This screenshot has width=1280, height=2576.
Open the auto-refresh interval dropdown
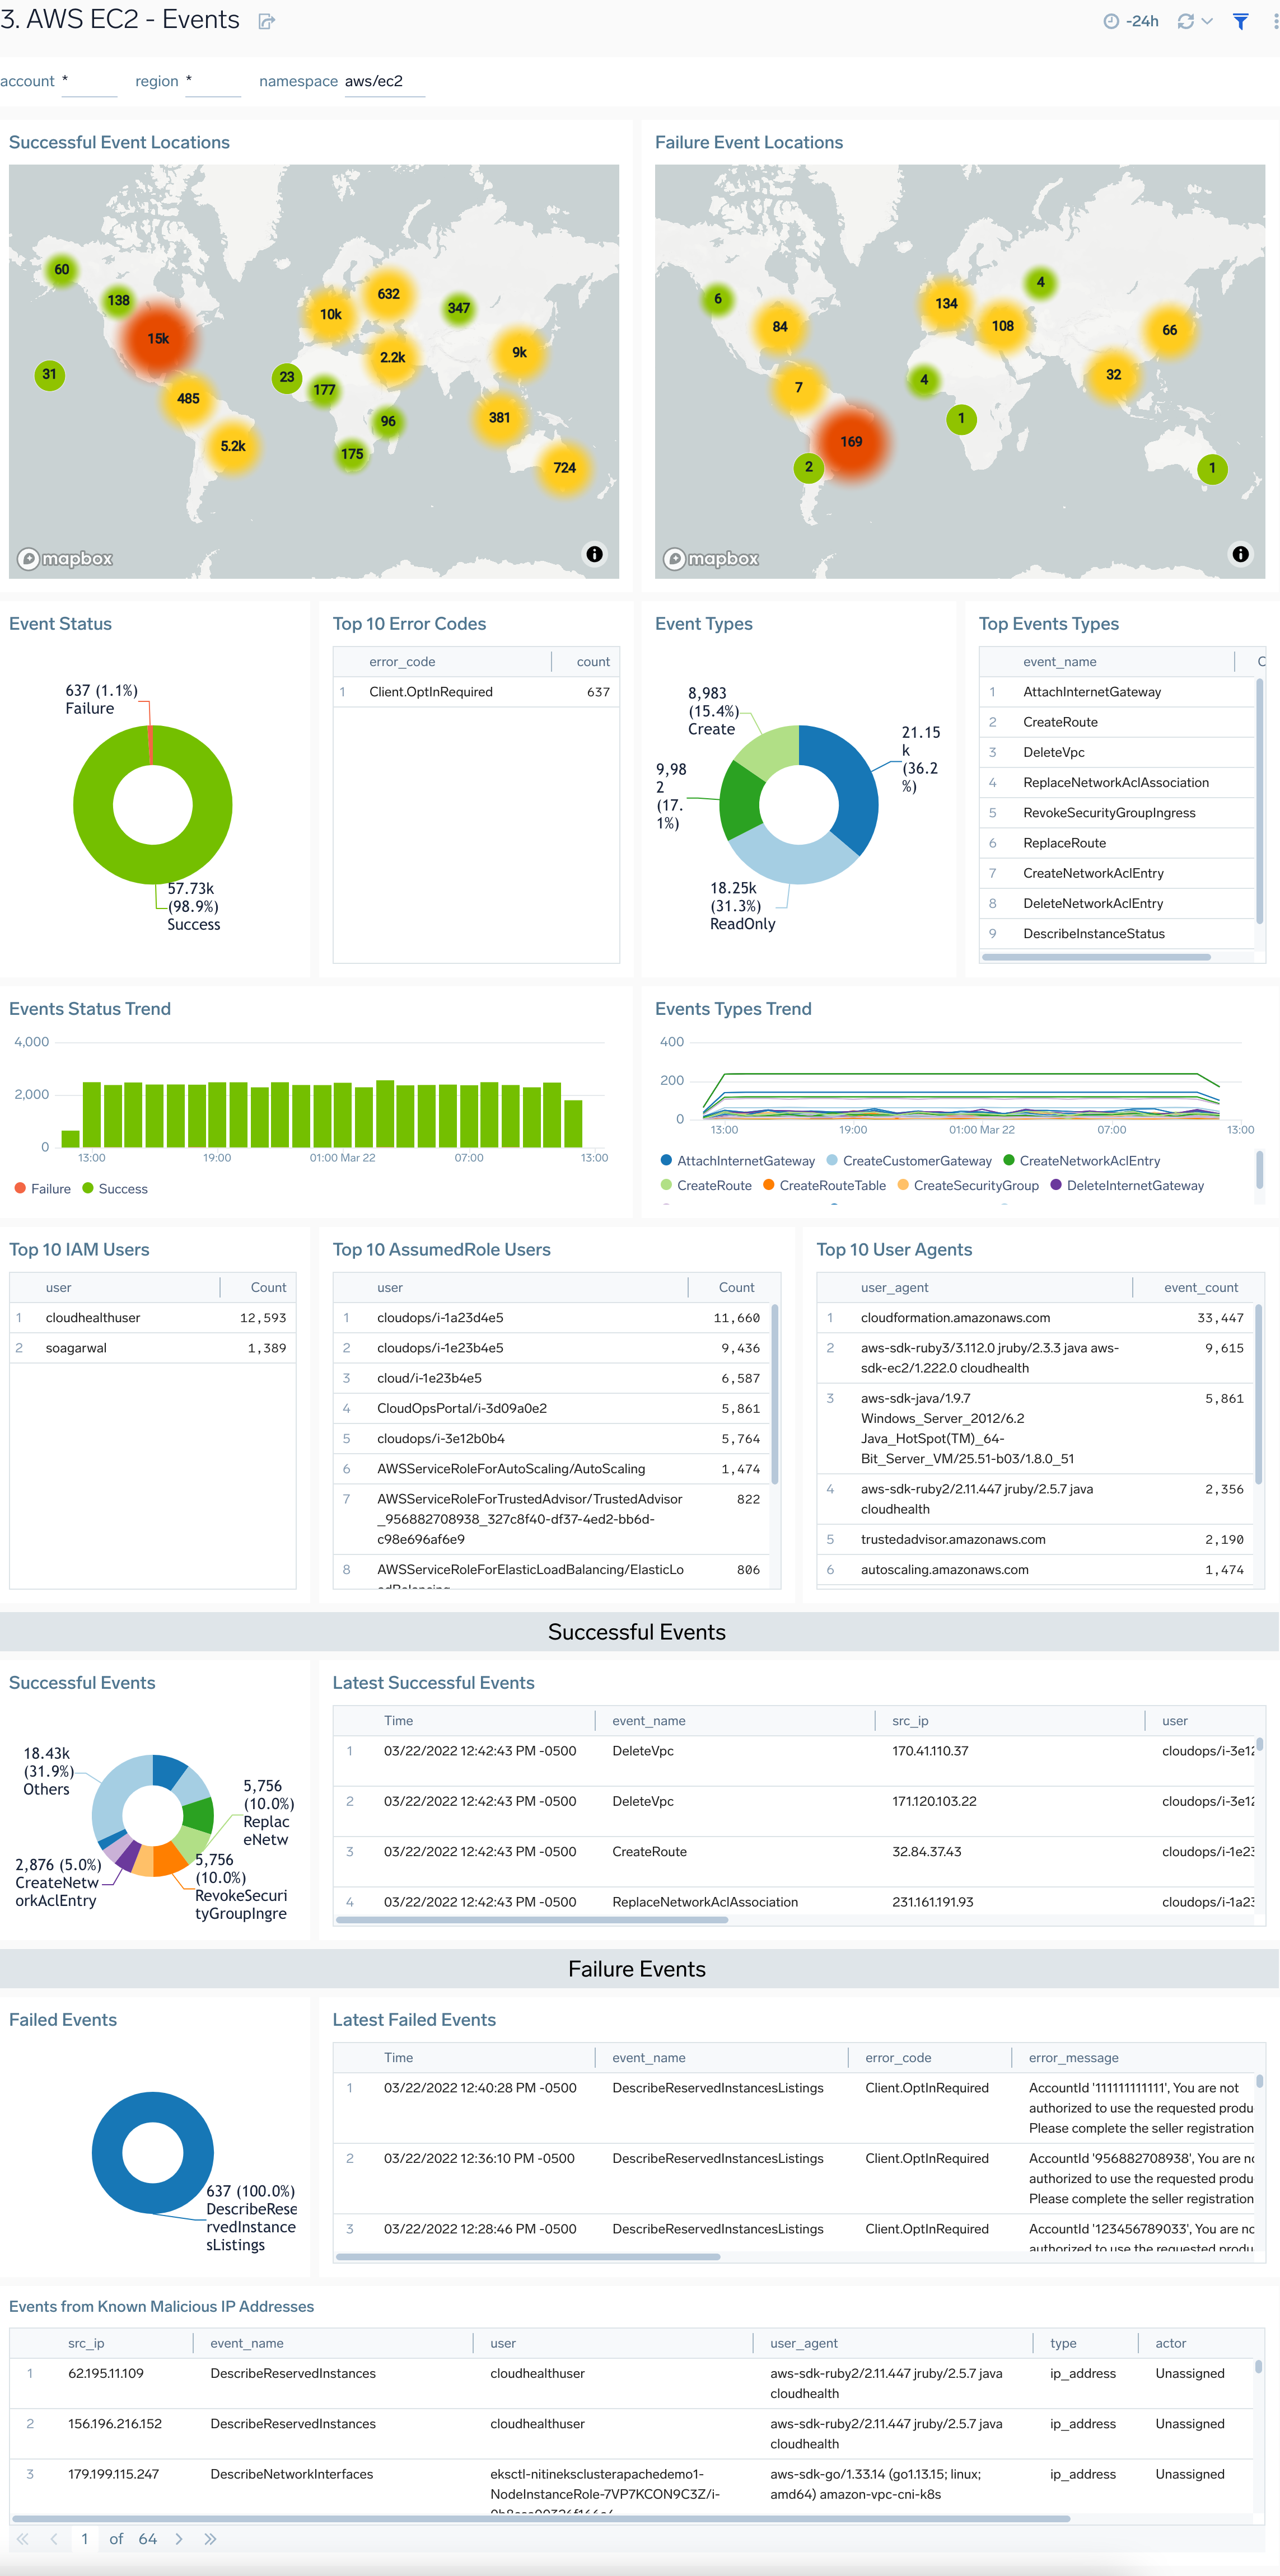click(x=1207, y=21)
